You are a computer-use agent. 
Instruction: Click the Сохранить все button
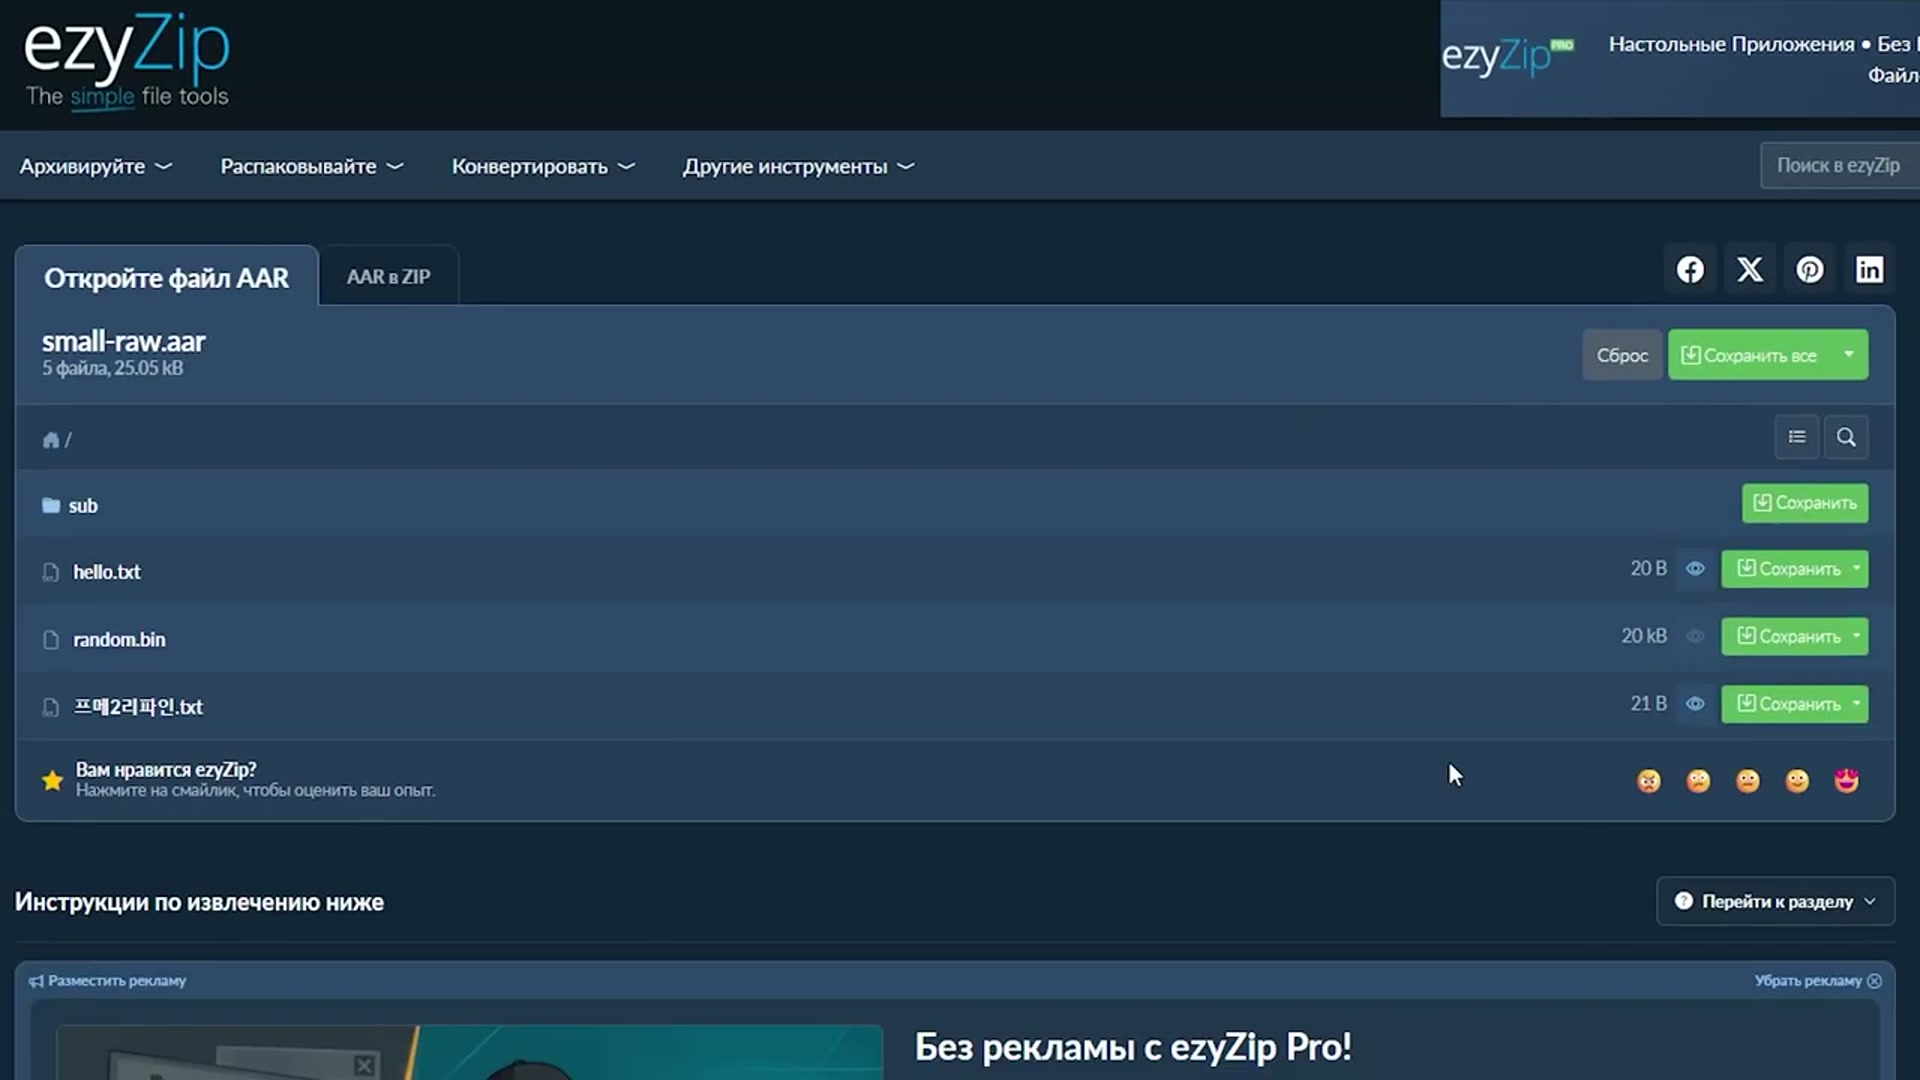click(x=1750, y=355)
